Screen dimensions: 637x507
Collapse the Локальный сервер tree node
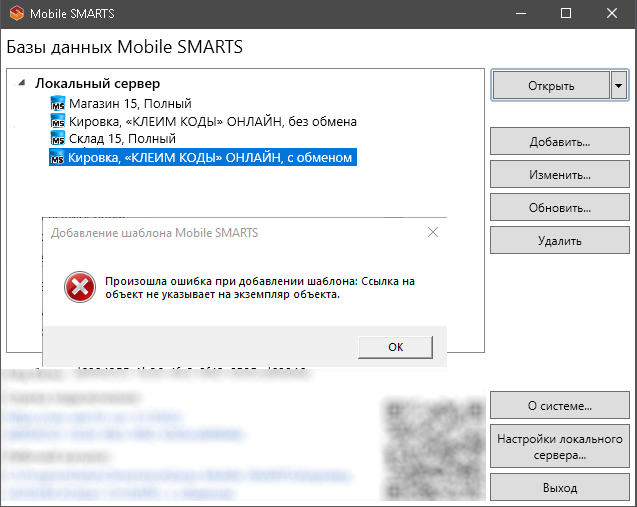(22, 83)
